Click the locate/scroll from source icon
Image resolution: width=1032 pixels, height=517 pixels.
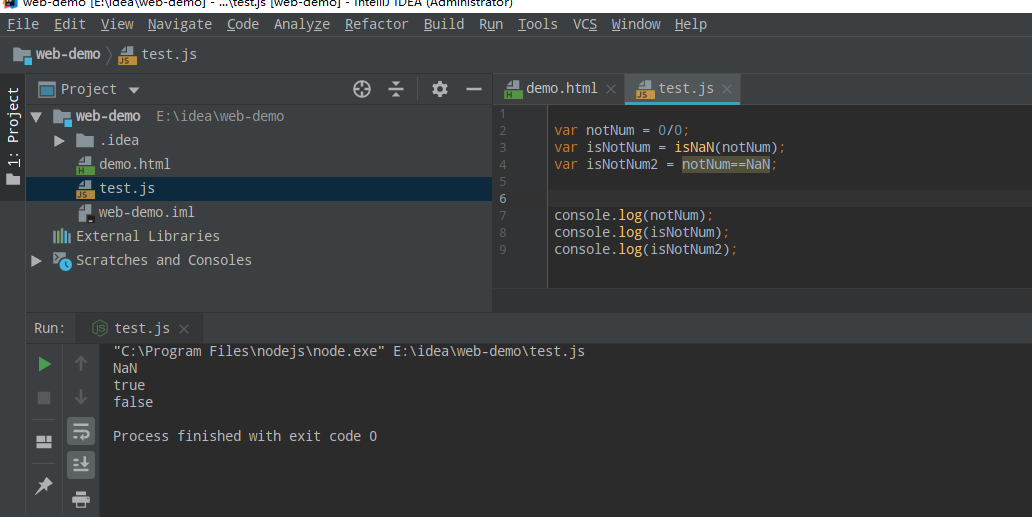(x=362, y=89)
